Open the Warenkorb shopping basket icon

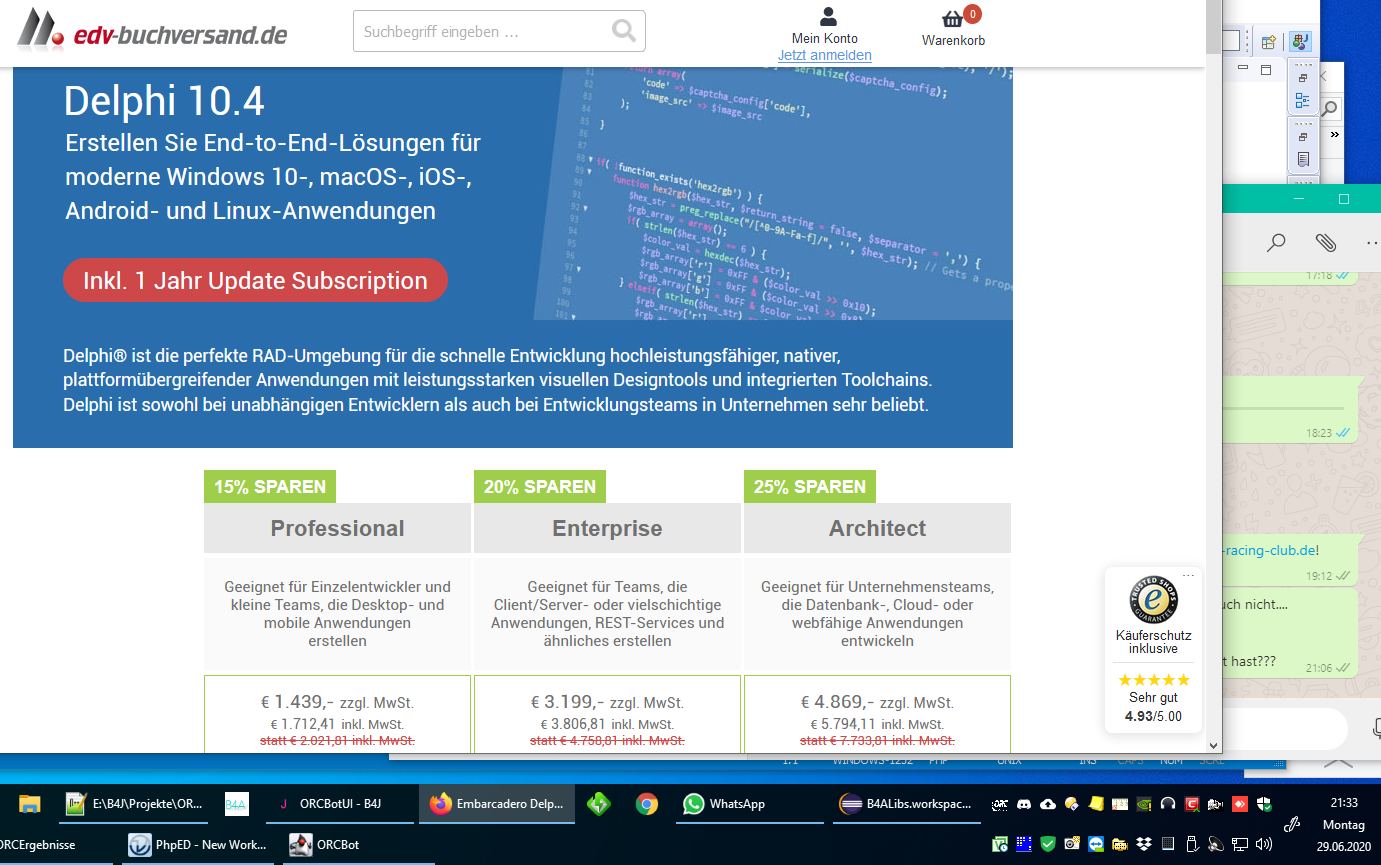(x=953, y=19)
